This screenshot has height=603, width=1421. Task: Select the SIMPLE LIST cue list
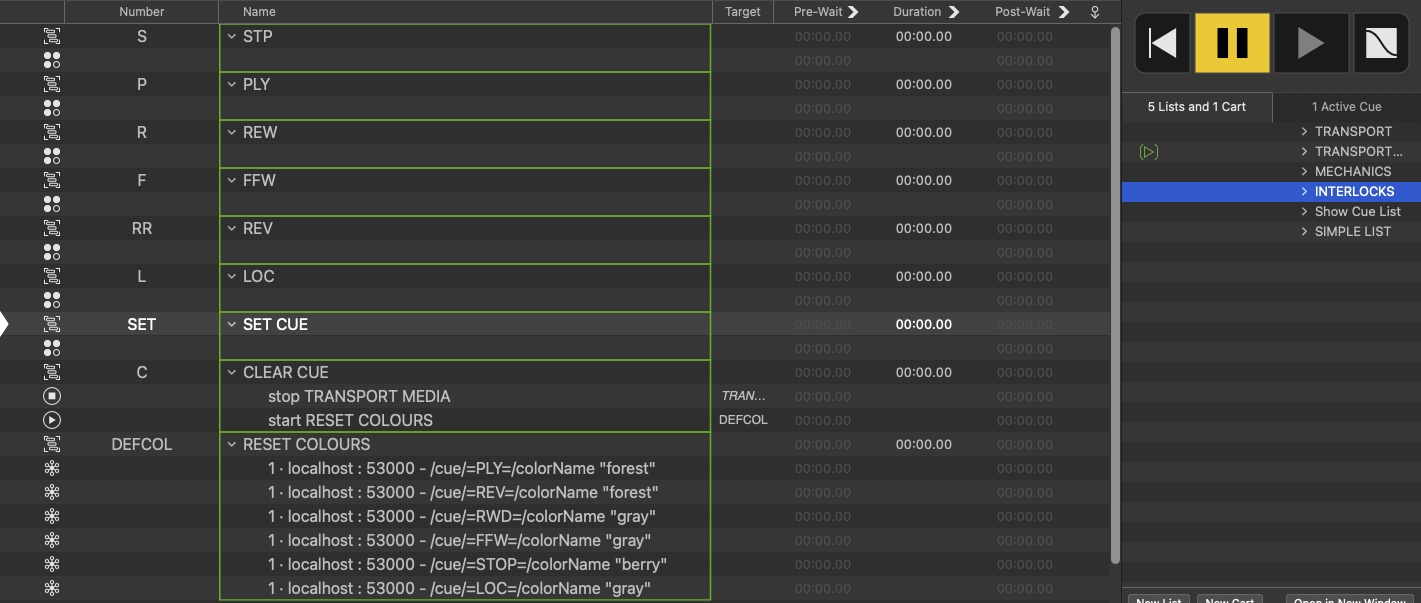pyautogui.click(x=1352, y=232)
